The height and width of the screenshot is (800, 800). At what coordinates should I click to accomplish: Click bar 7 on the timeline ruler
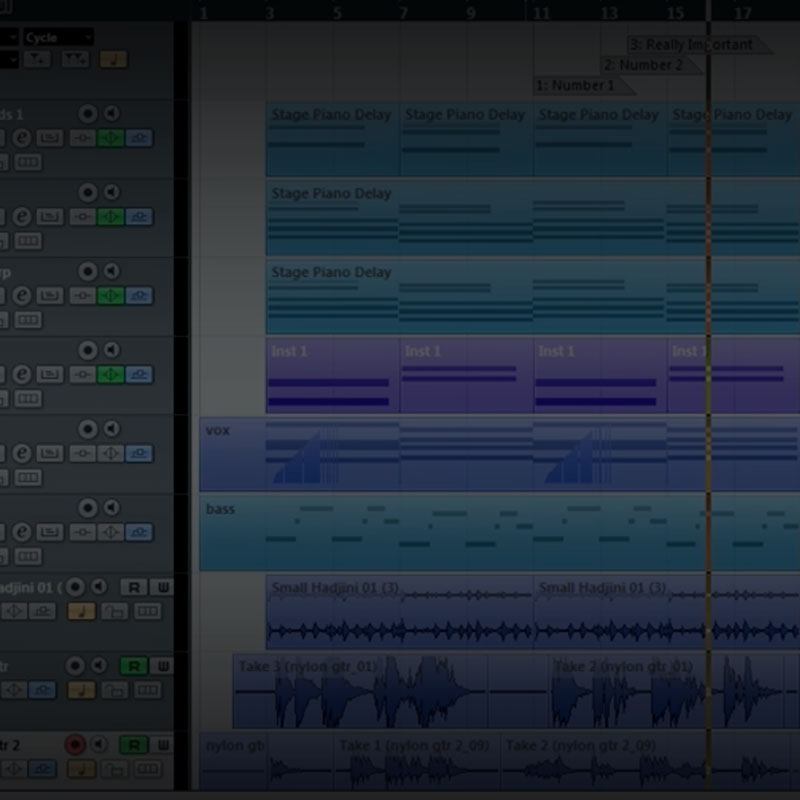click(403, 13)
